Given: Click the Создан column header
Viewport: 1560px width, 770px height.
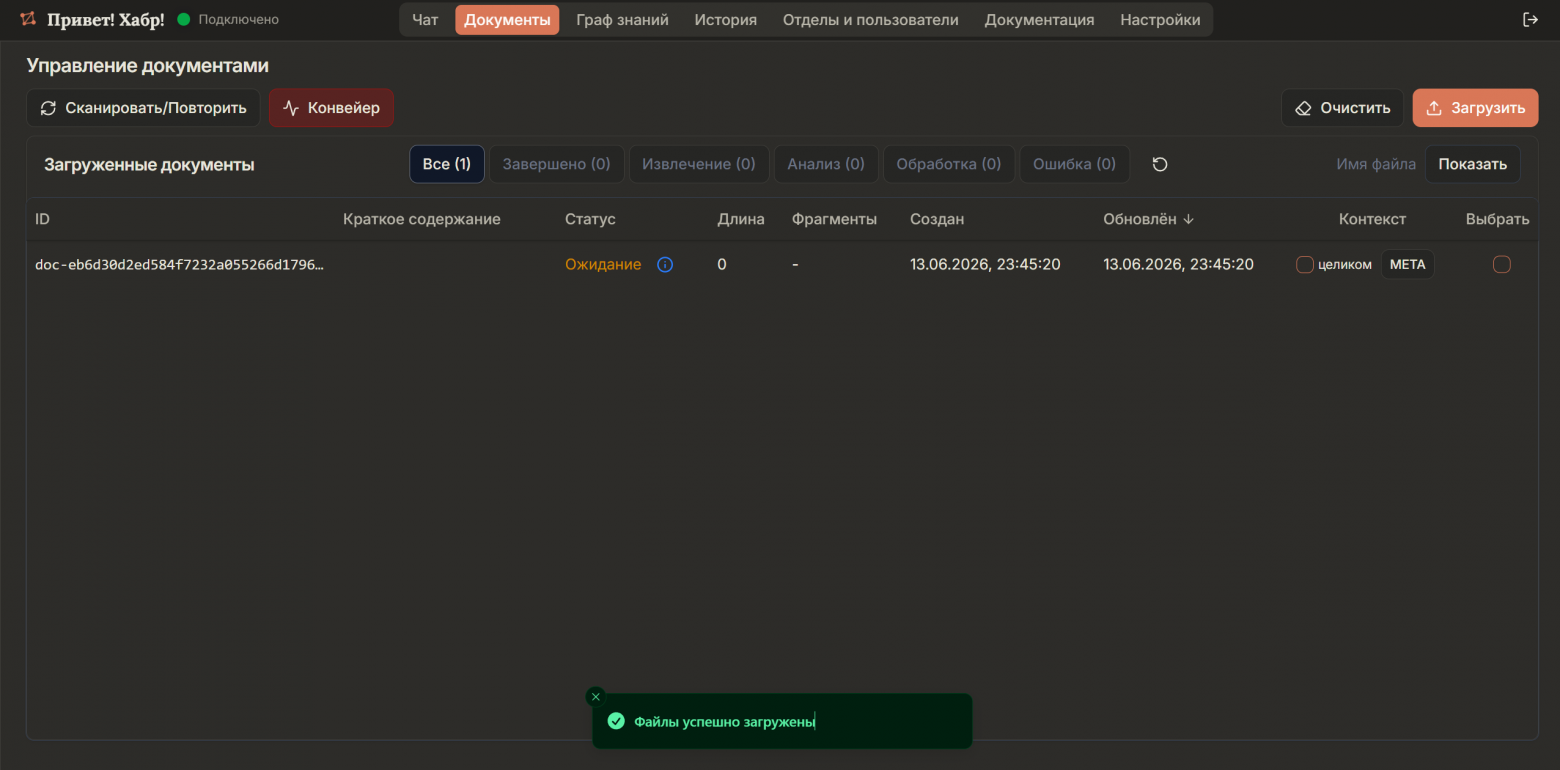Looking at the screenshot, I should [937, 219].
